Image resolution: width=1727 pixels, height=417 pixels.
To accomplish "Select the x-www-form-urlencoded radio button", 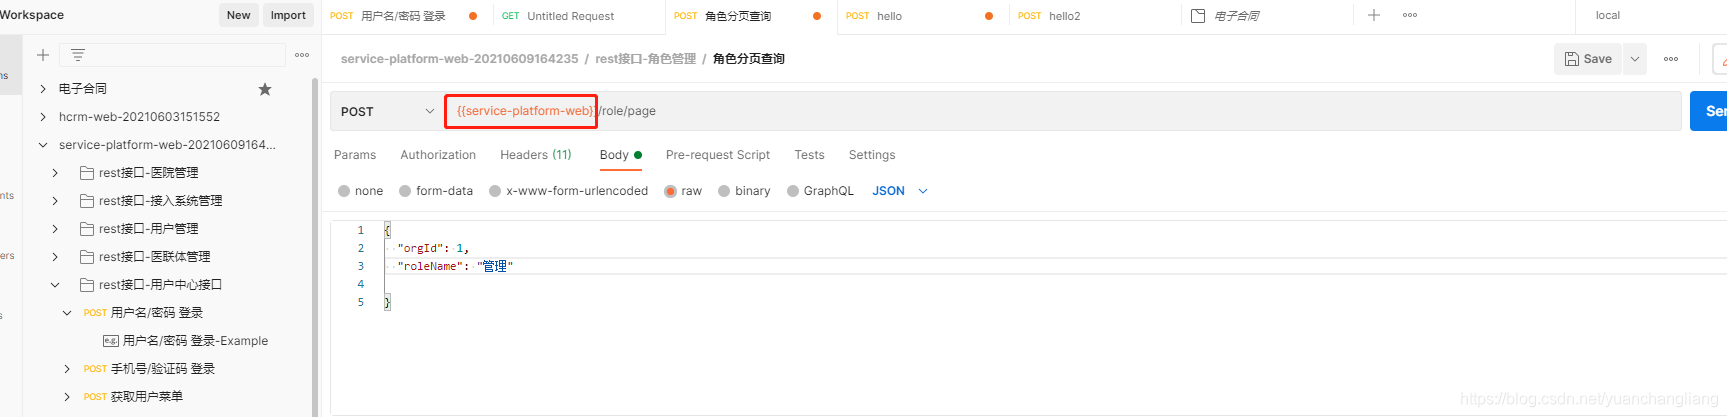I will click(x=495, y=191).
